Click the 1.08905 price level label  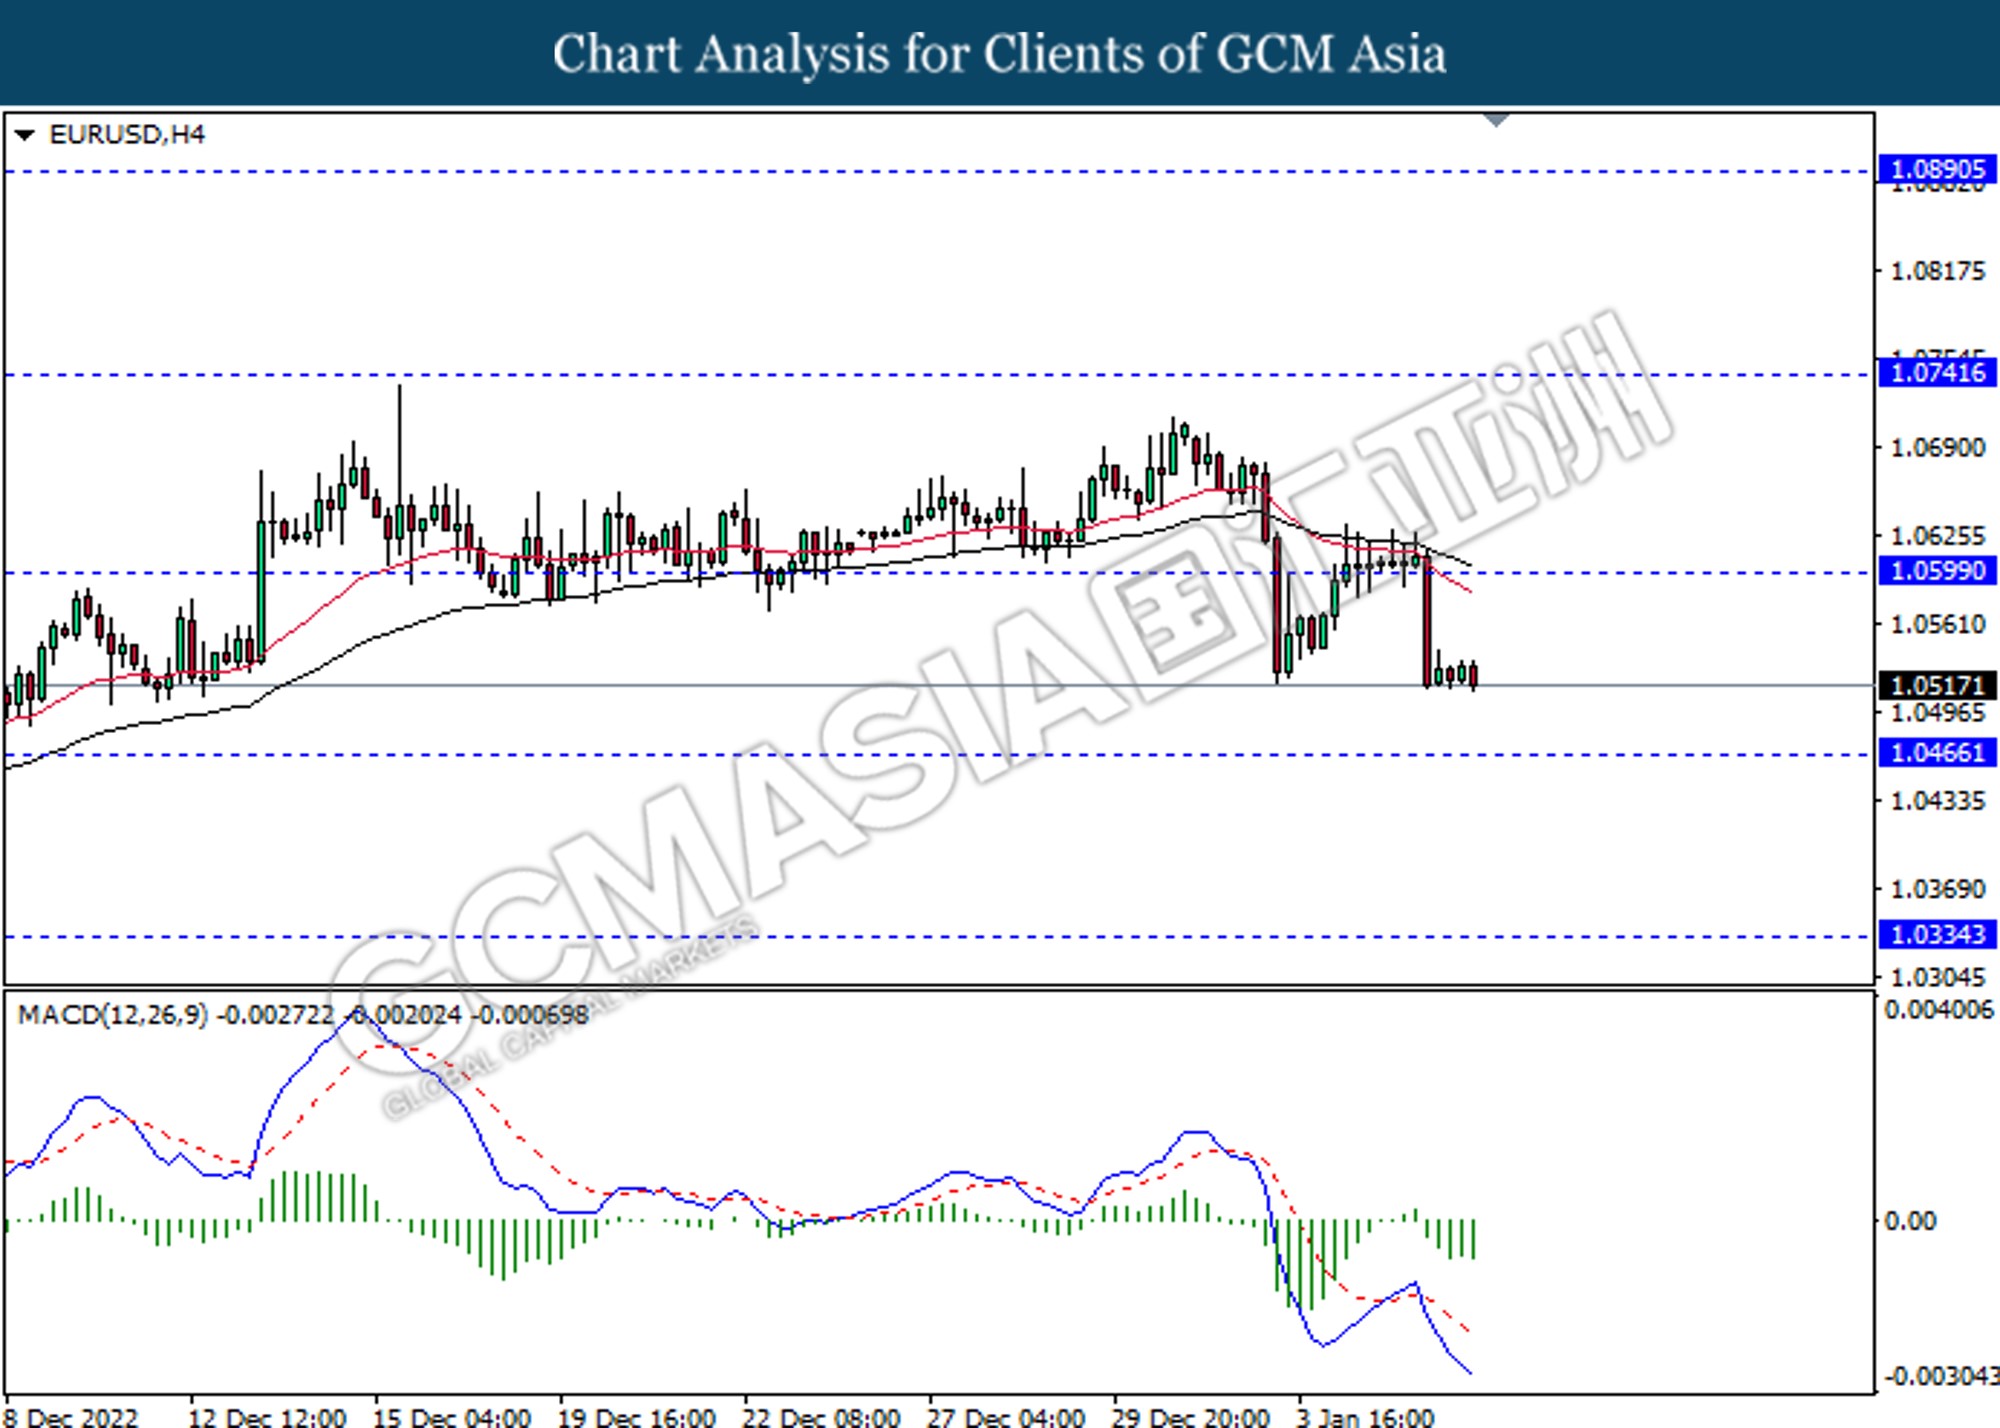point(1937,169)
